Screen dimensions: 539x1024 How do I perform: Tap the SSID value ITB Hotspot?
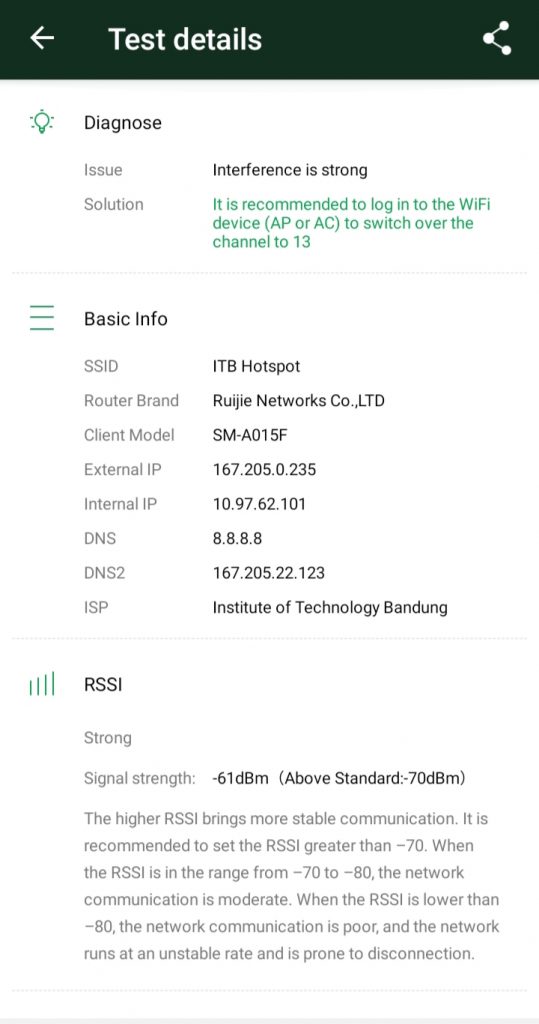coord(256,366)
